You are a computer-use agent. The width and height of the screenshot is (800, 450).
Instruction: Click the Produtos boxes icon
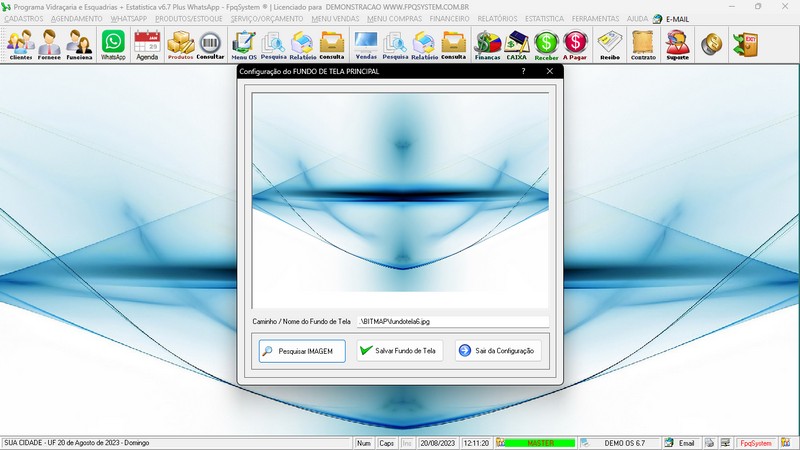point(180,45)
